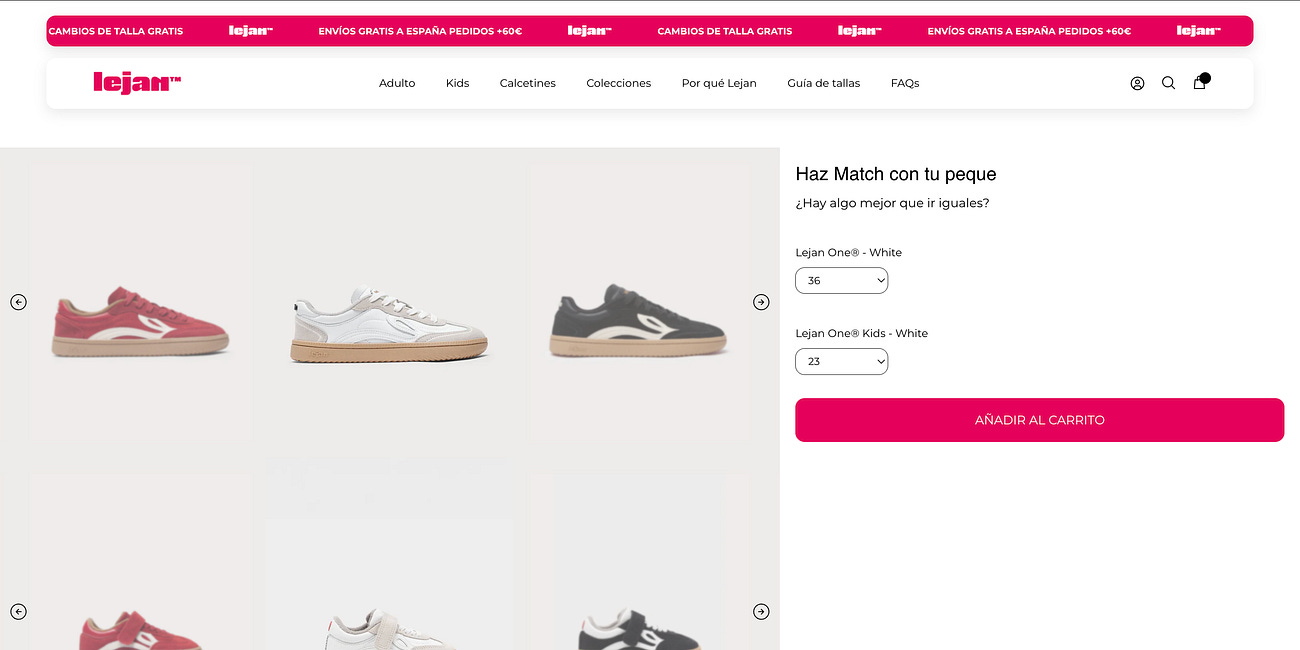
Task: Click the Lejan logo in the navbar
Action: click(x=135, y=82)
